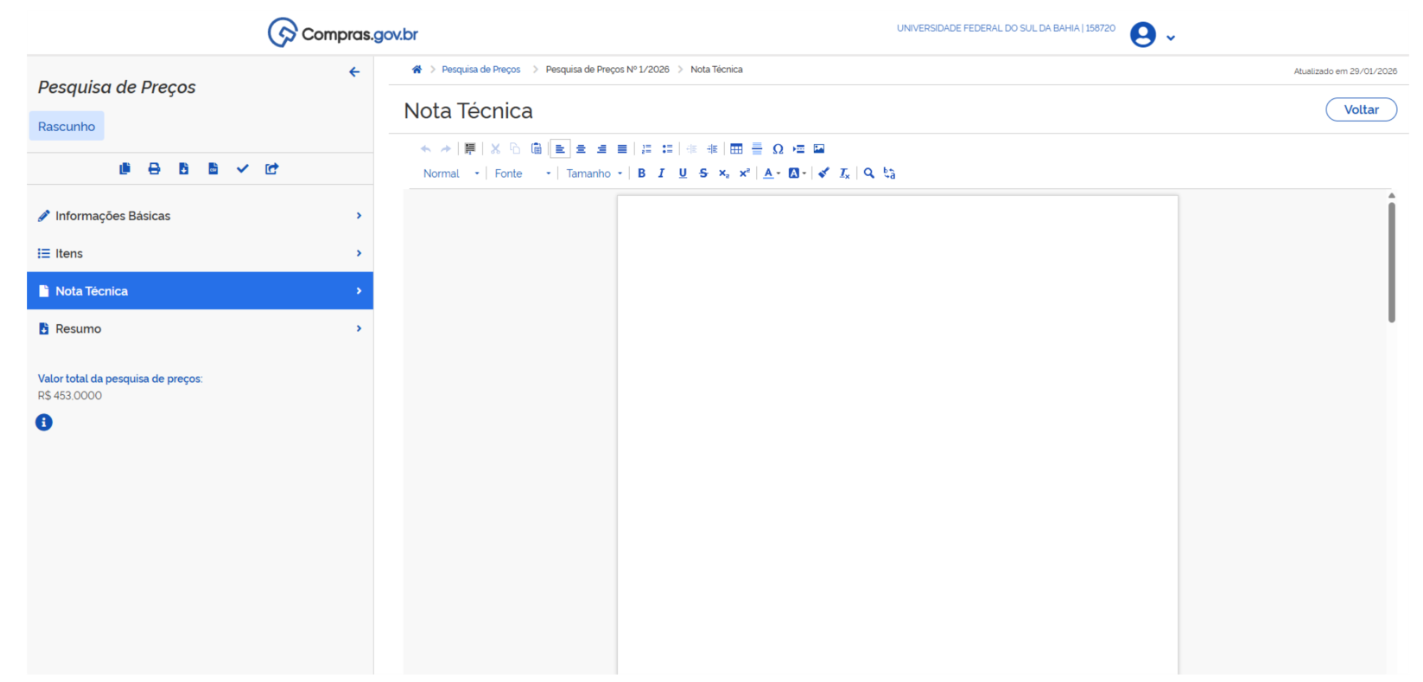Open the Fonte font dropdown
This screenshot has height=682, width=1423.
(522, 173)
